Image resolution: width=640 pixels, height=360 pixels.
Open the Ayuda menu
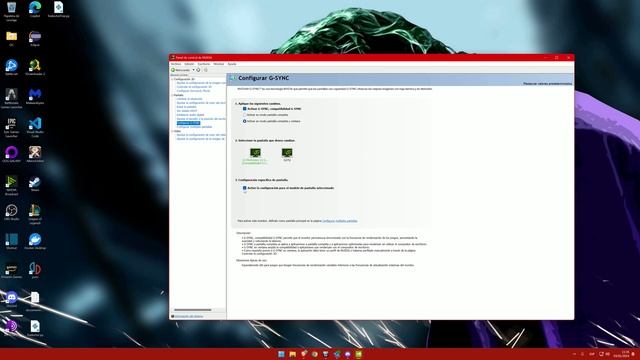click(232, 64)
